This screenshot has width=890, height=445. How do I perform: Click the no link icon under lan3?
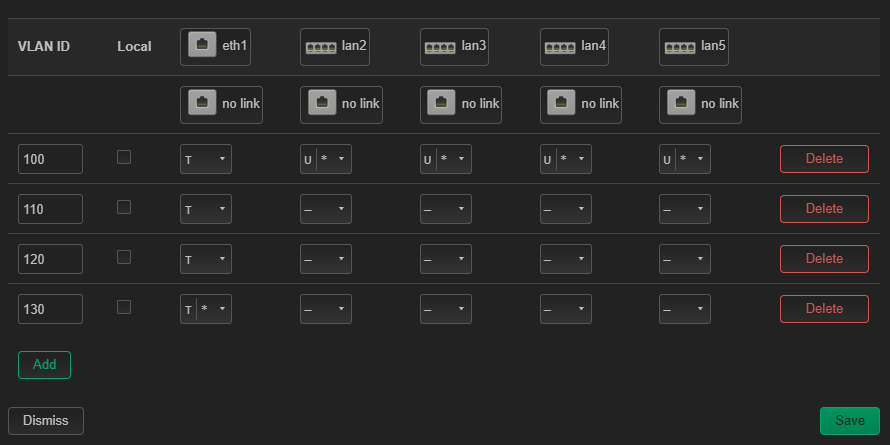(x=442, y=102)
